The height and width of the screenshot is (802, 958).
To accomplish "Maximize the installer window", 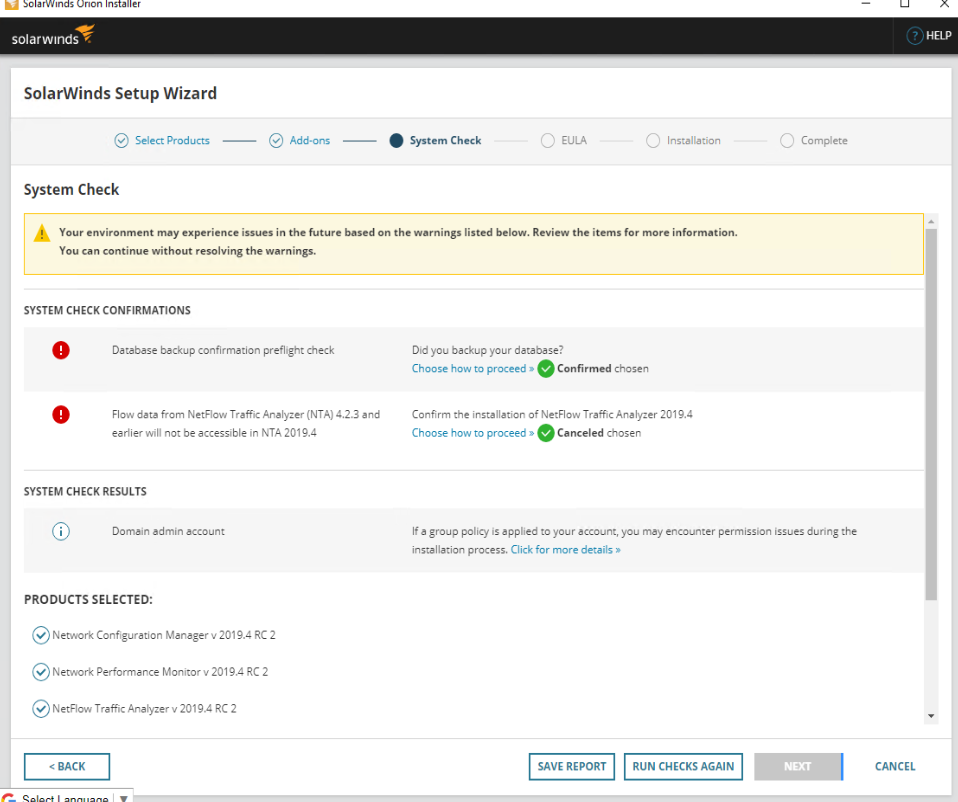I will coord(905,4).
